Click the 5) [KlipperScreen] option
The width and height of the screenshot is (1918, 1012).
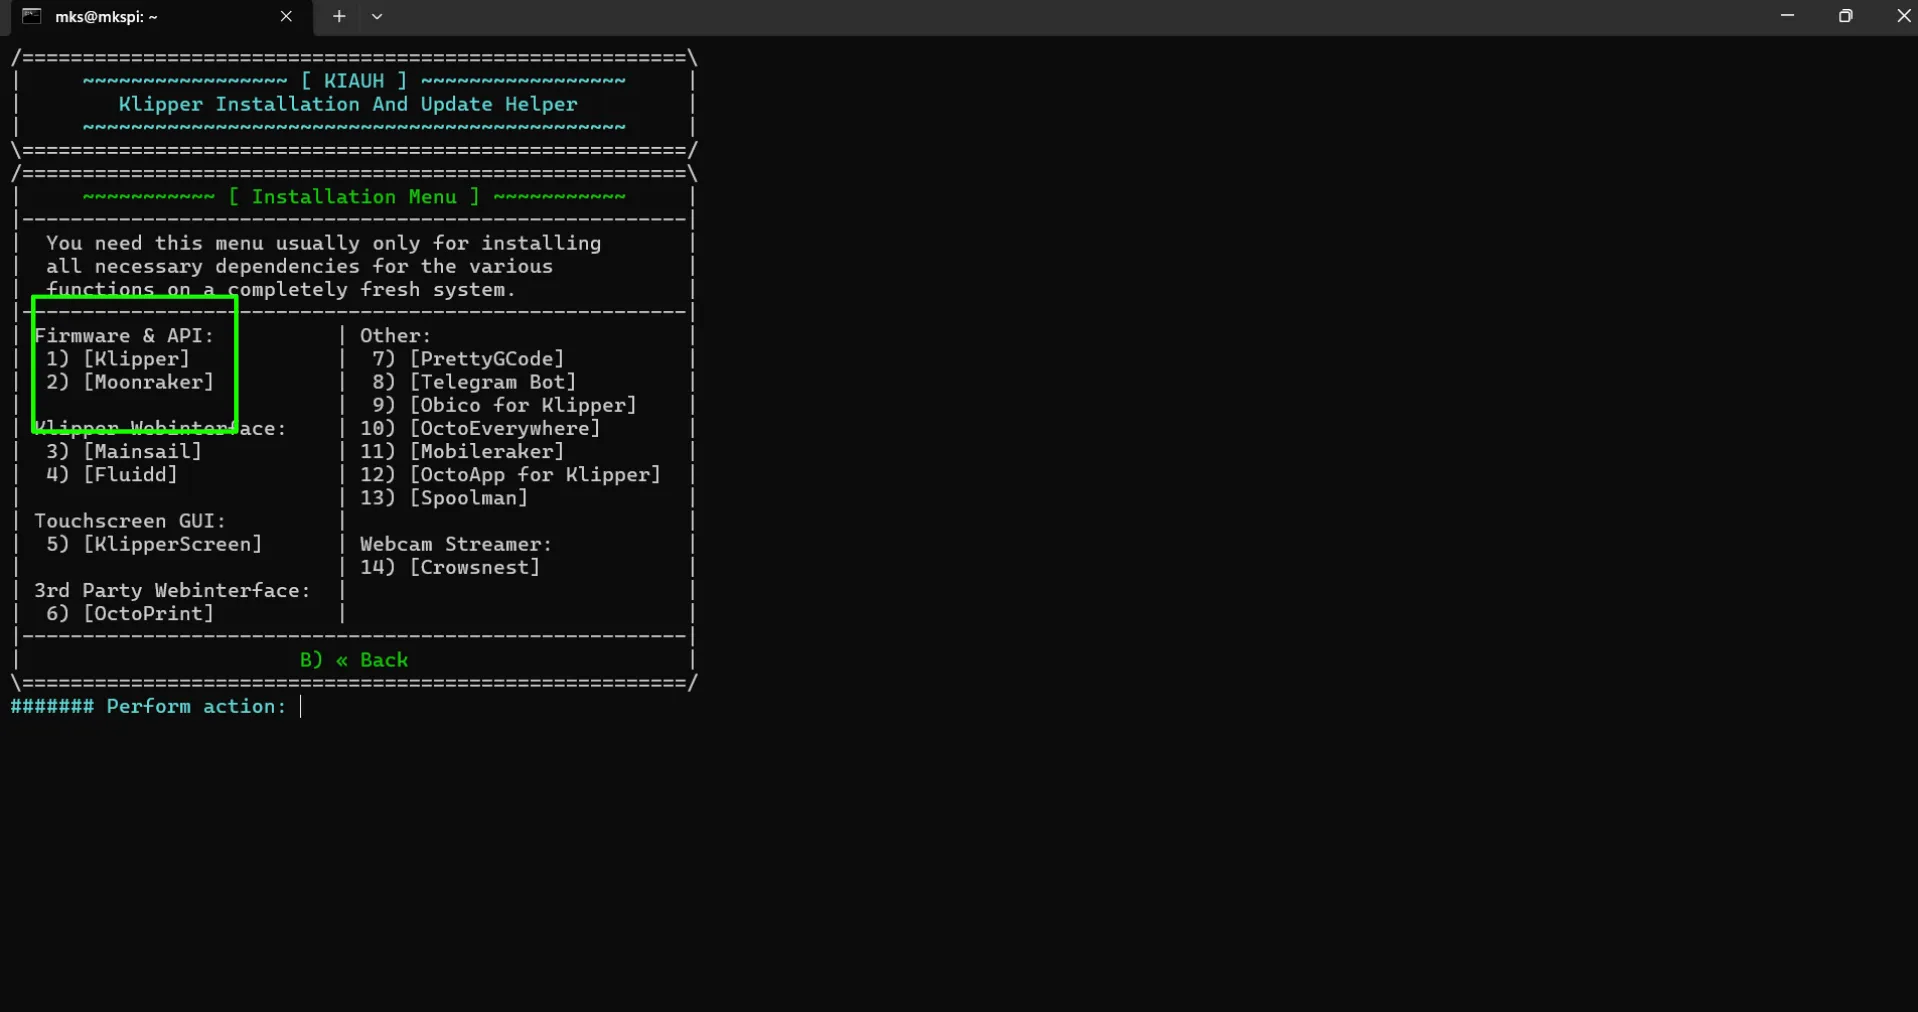pos(153,544)
